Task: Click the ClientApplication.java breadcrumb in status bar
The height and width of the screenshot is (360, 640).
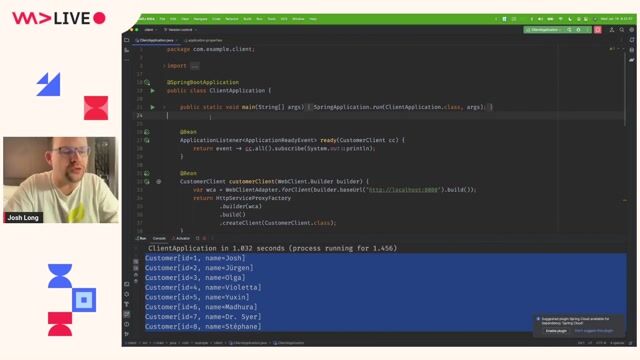Action: point(248,343)
